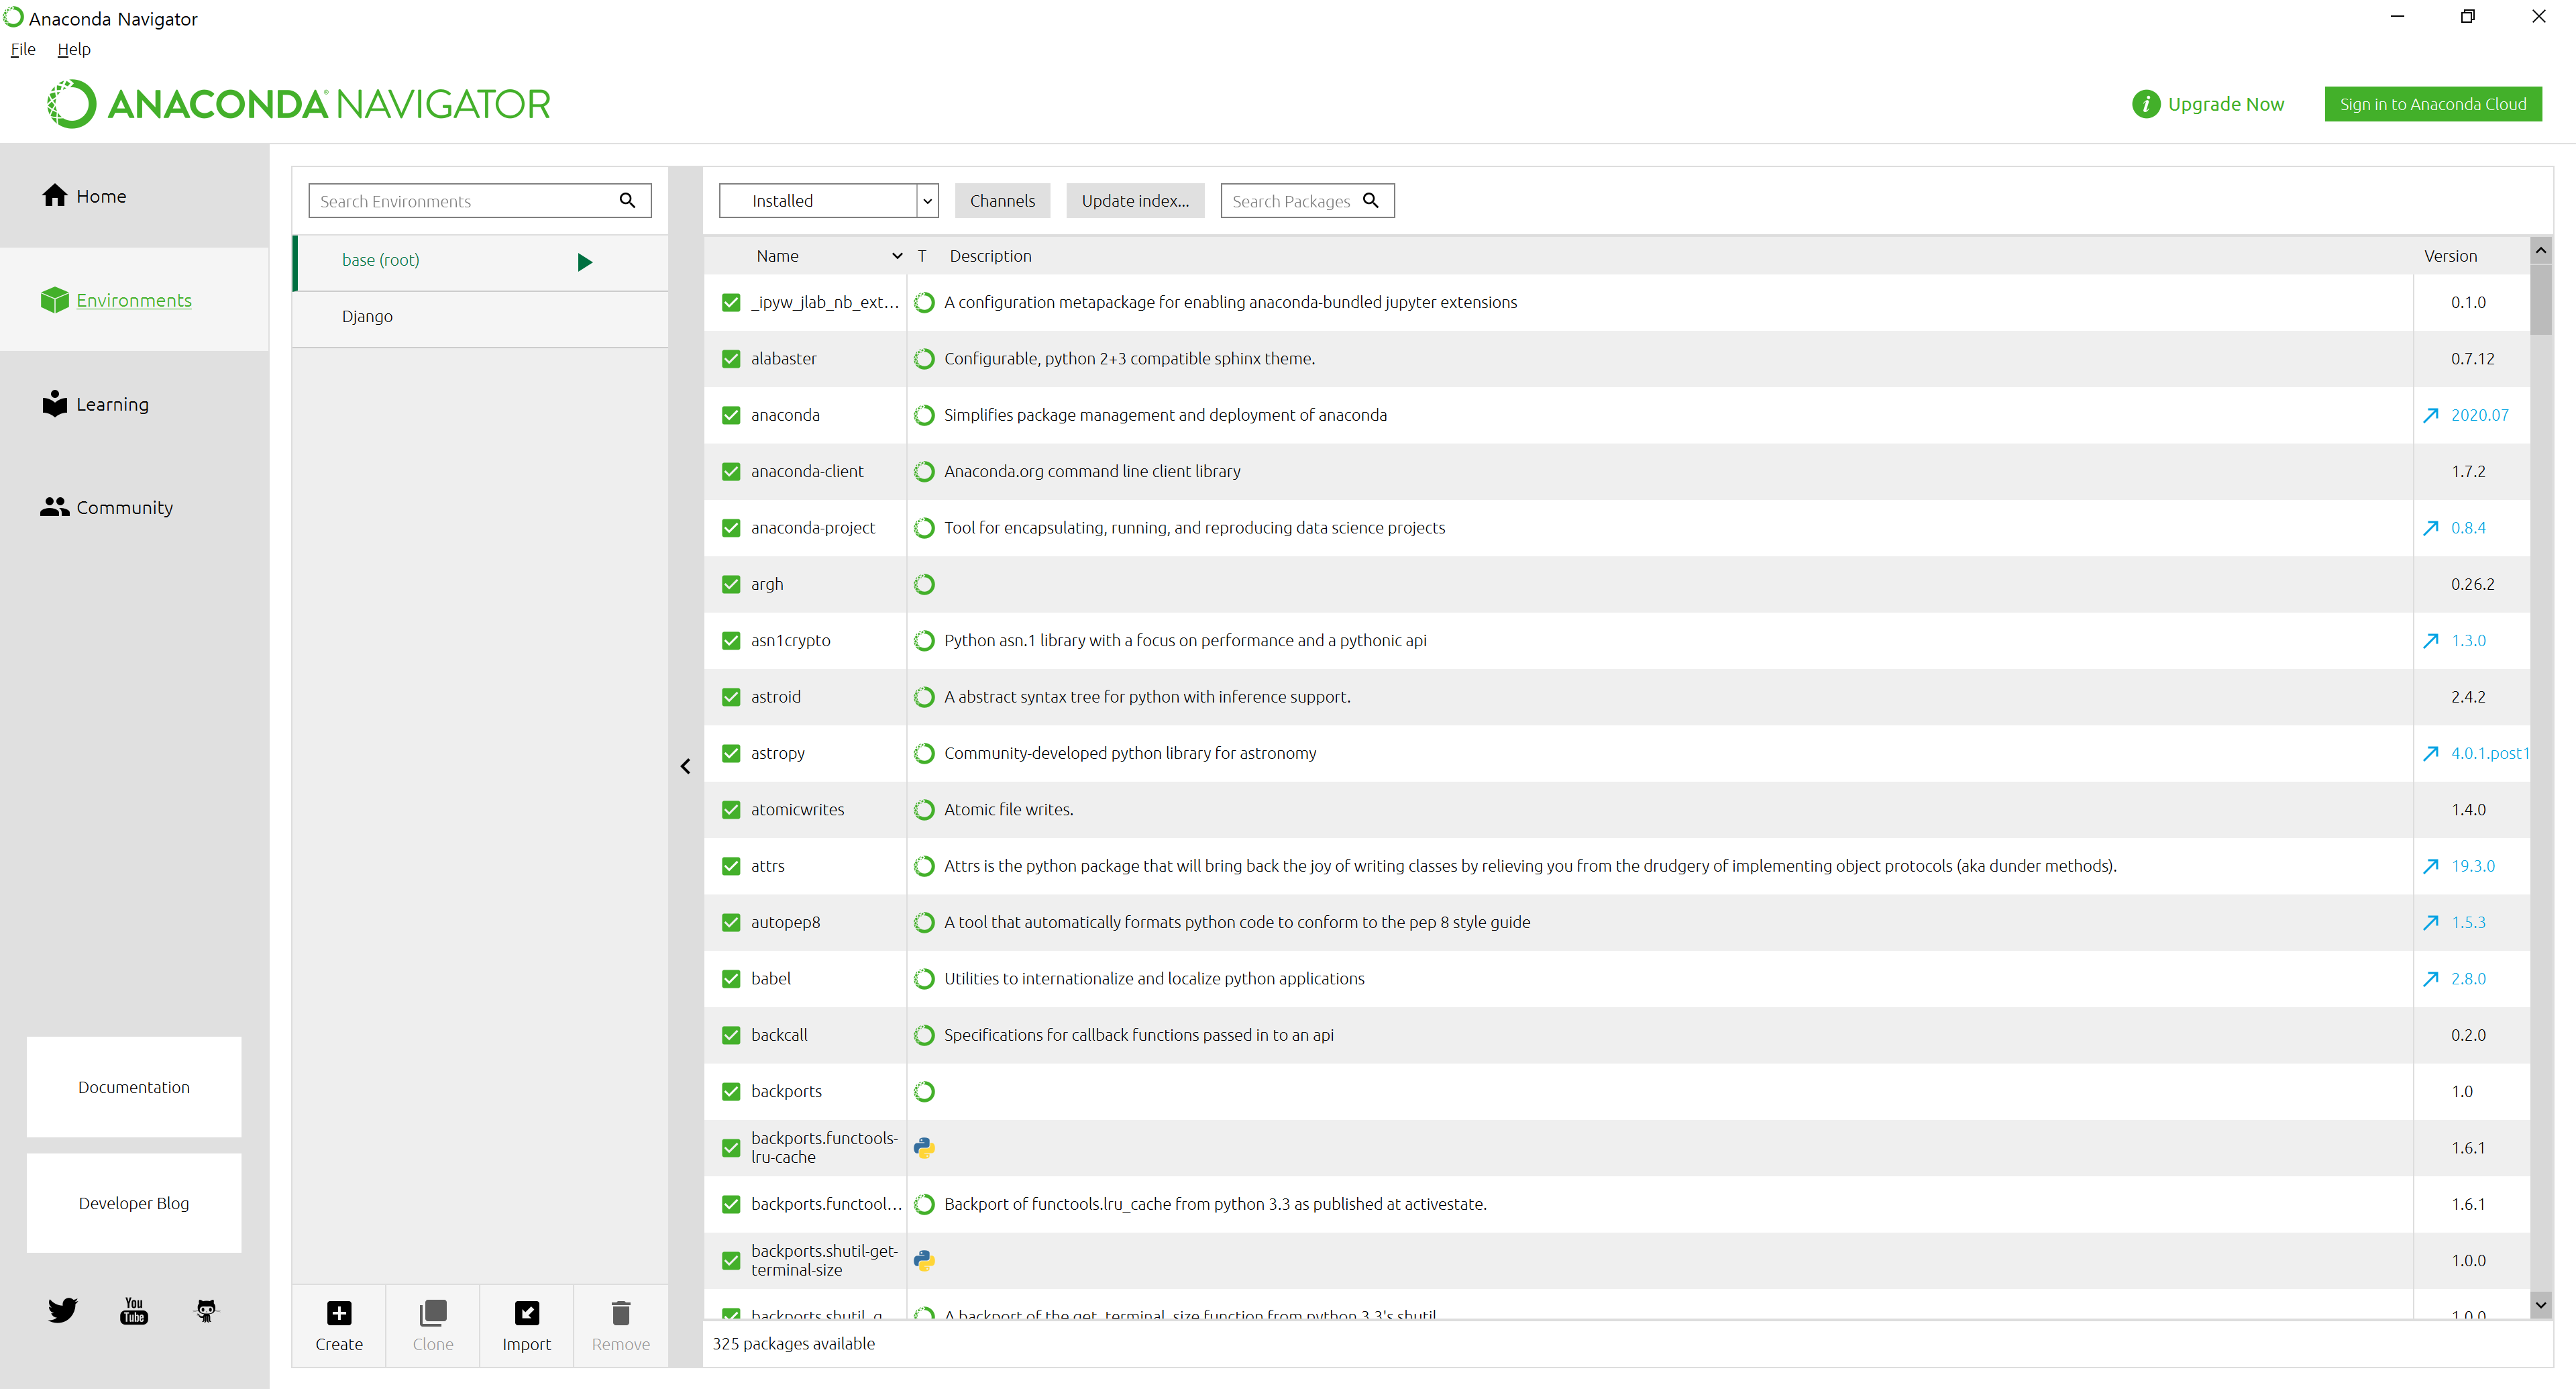Viewport: 2576px width, 1389px height.
Task: Click the Create environment plus icon
Action: click(339, 1312)
